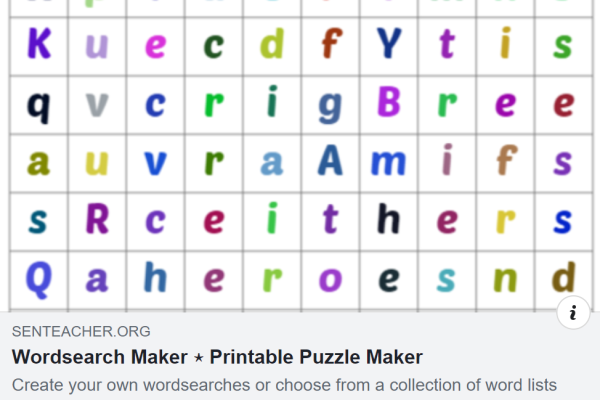
Task: Click the blue letter m cell
Action: click(389, 162)
